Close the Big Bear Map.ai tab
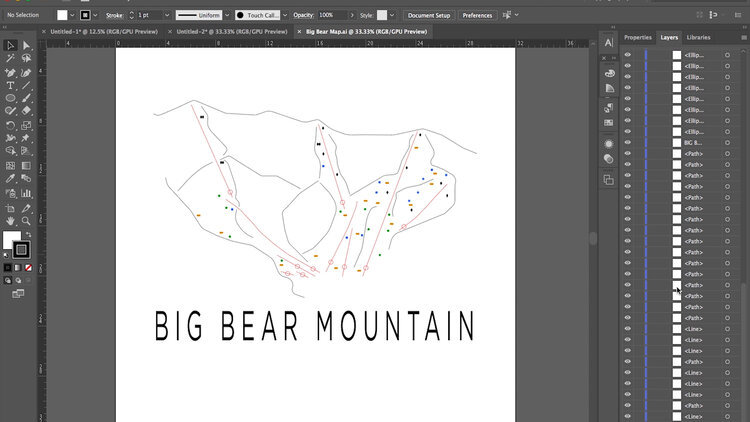 [x=299, y=32]
